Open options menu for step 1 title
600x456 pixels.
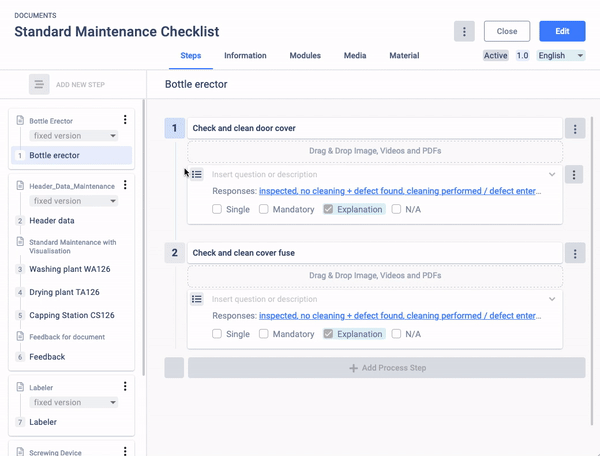pyautogui.click(x=575, y=129)
